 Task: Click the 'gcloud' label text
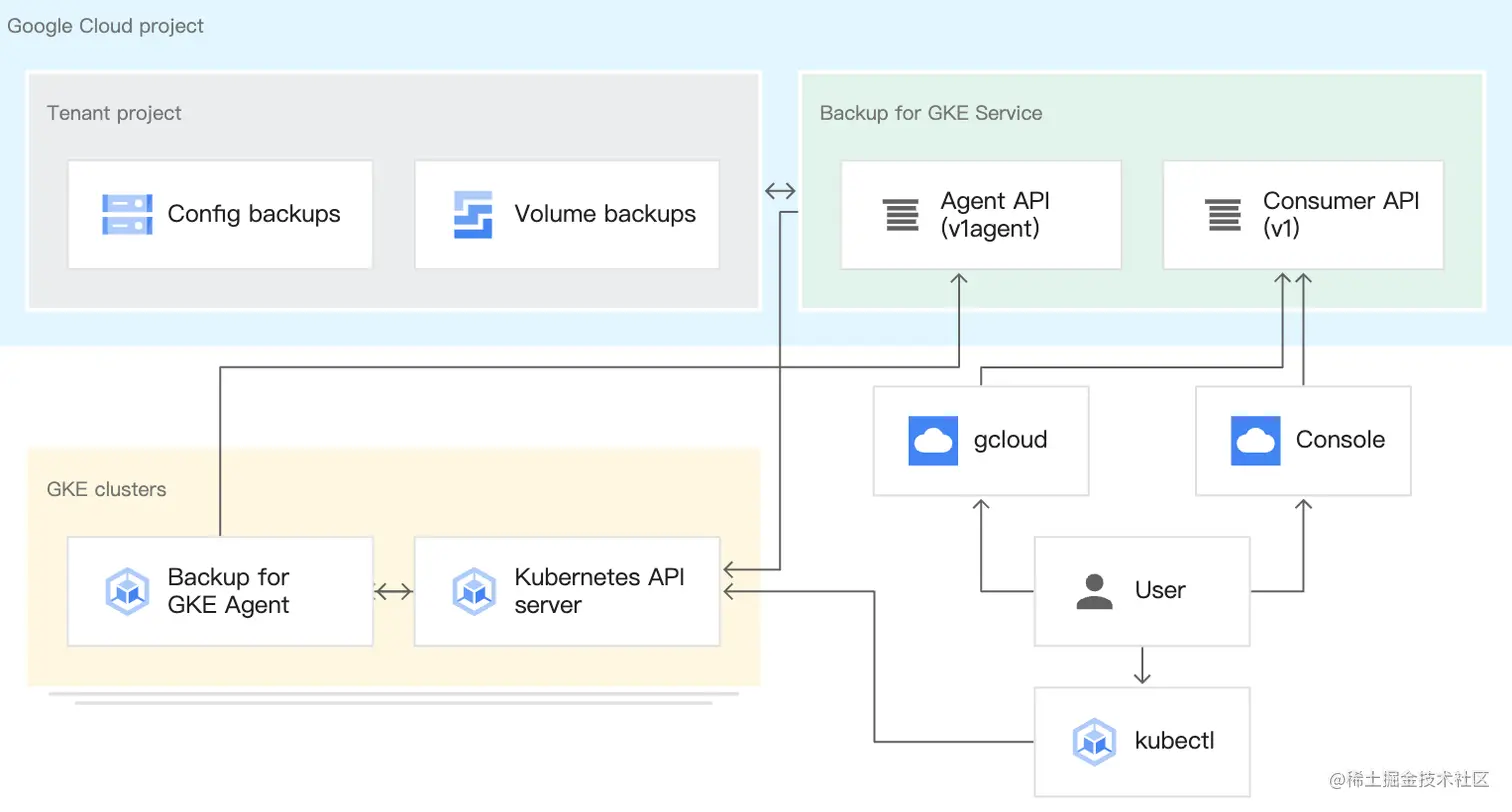click(1010, 440)
